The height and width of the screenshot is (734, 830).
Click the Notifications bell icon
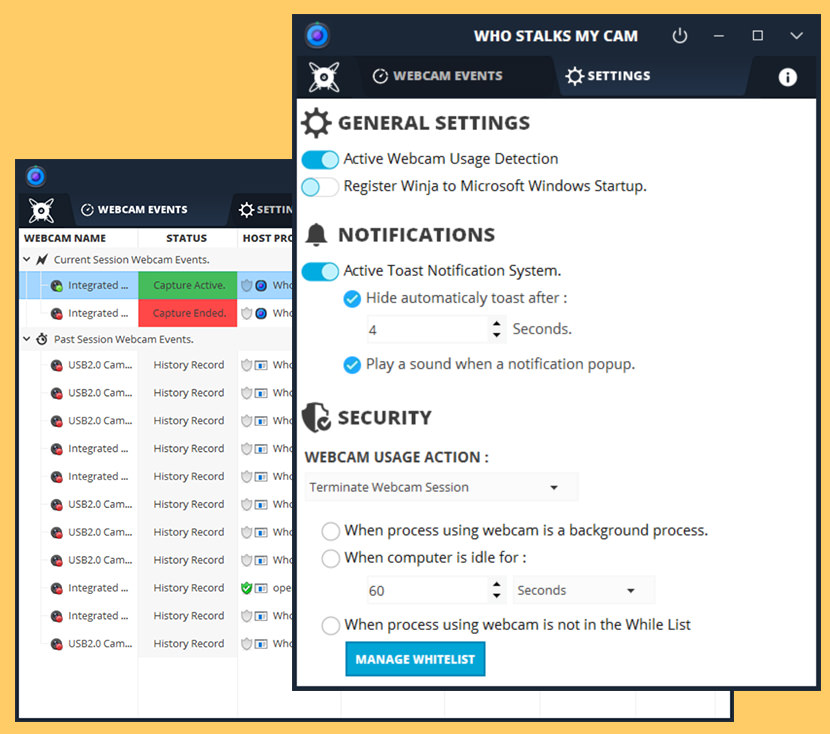click(x=317, y=234)
